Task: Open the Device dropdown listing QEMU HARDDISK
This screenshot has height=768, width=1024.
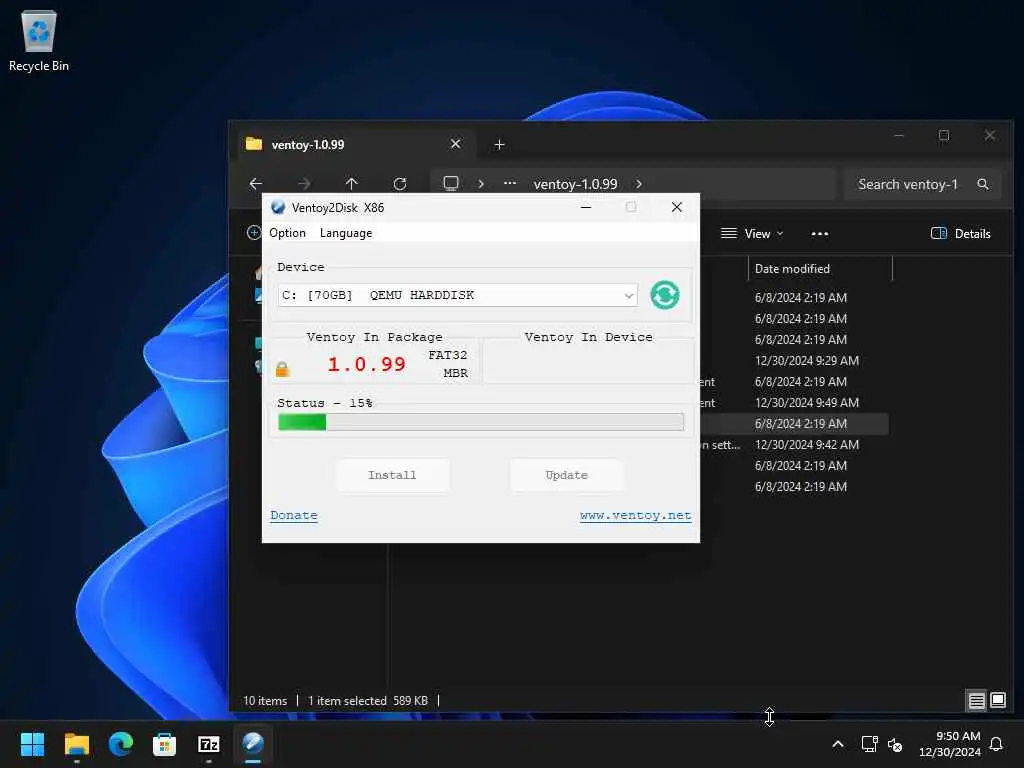Action: tap(457, 295)
